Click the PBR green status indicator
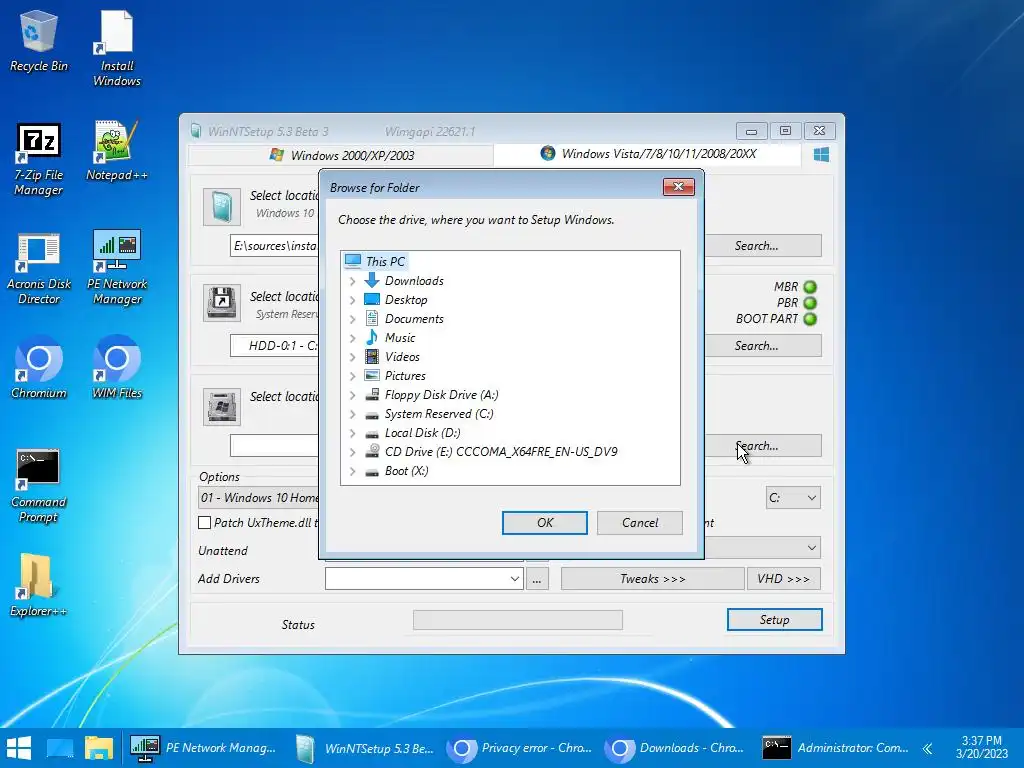Viewport: 1024px width, 768px height. pos(810,303)
